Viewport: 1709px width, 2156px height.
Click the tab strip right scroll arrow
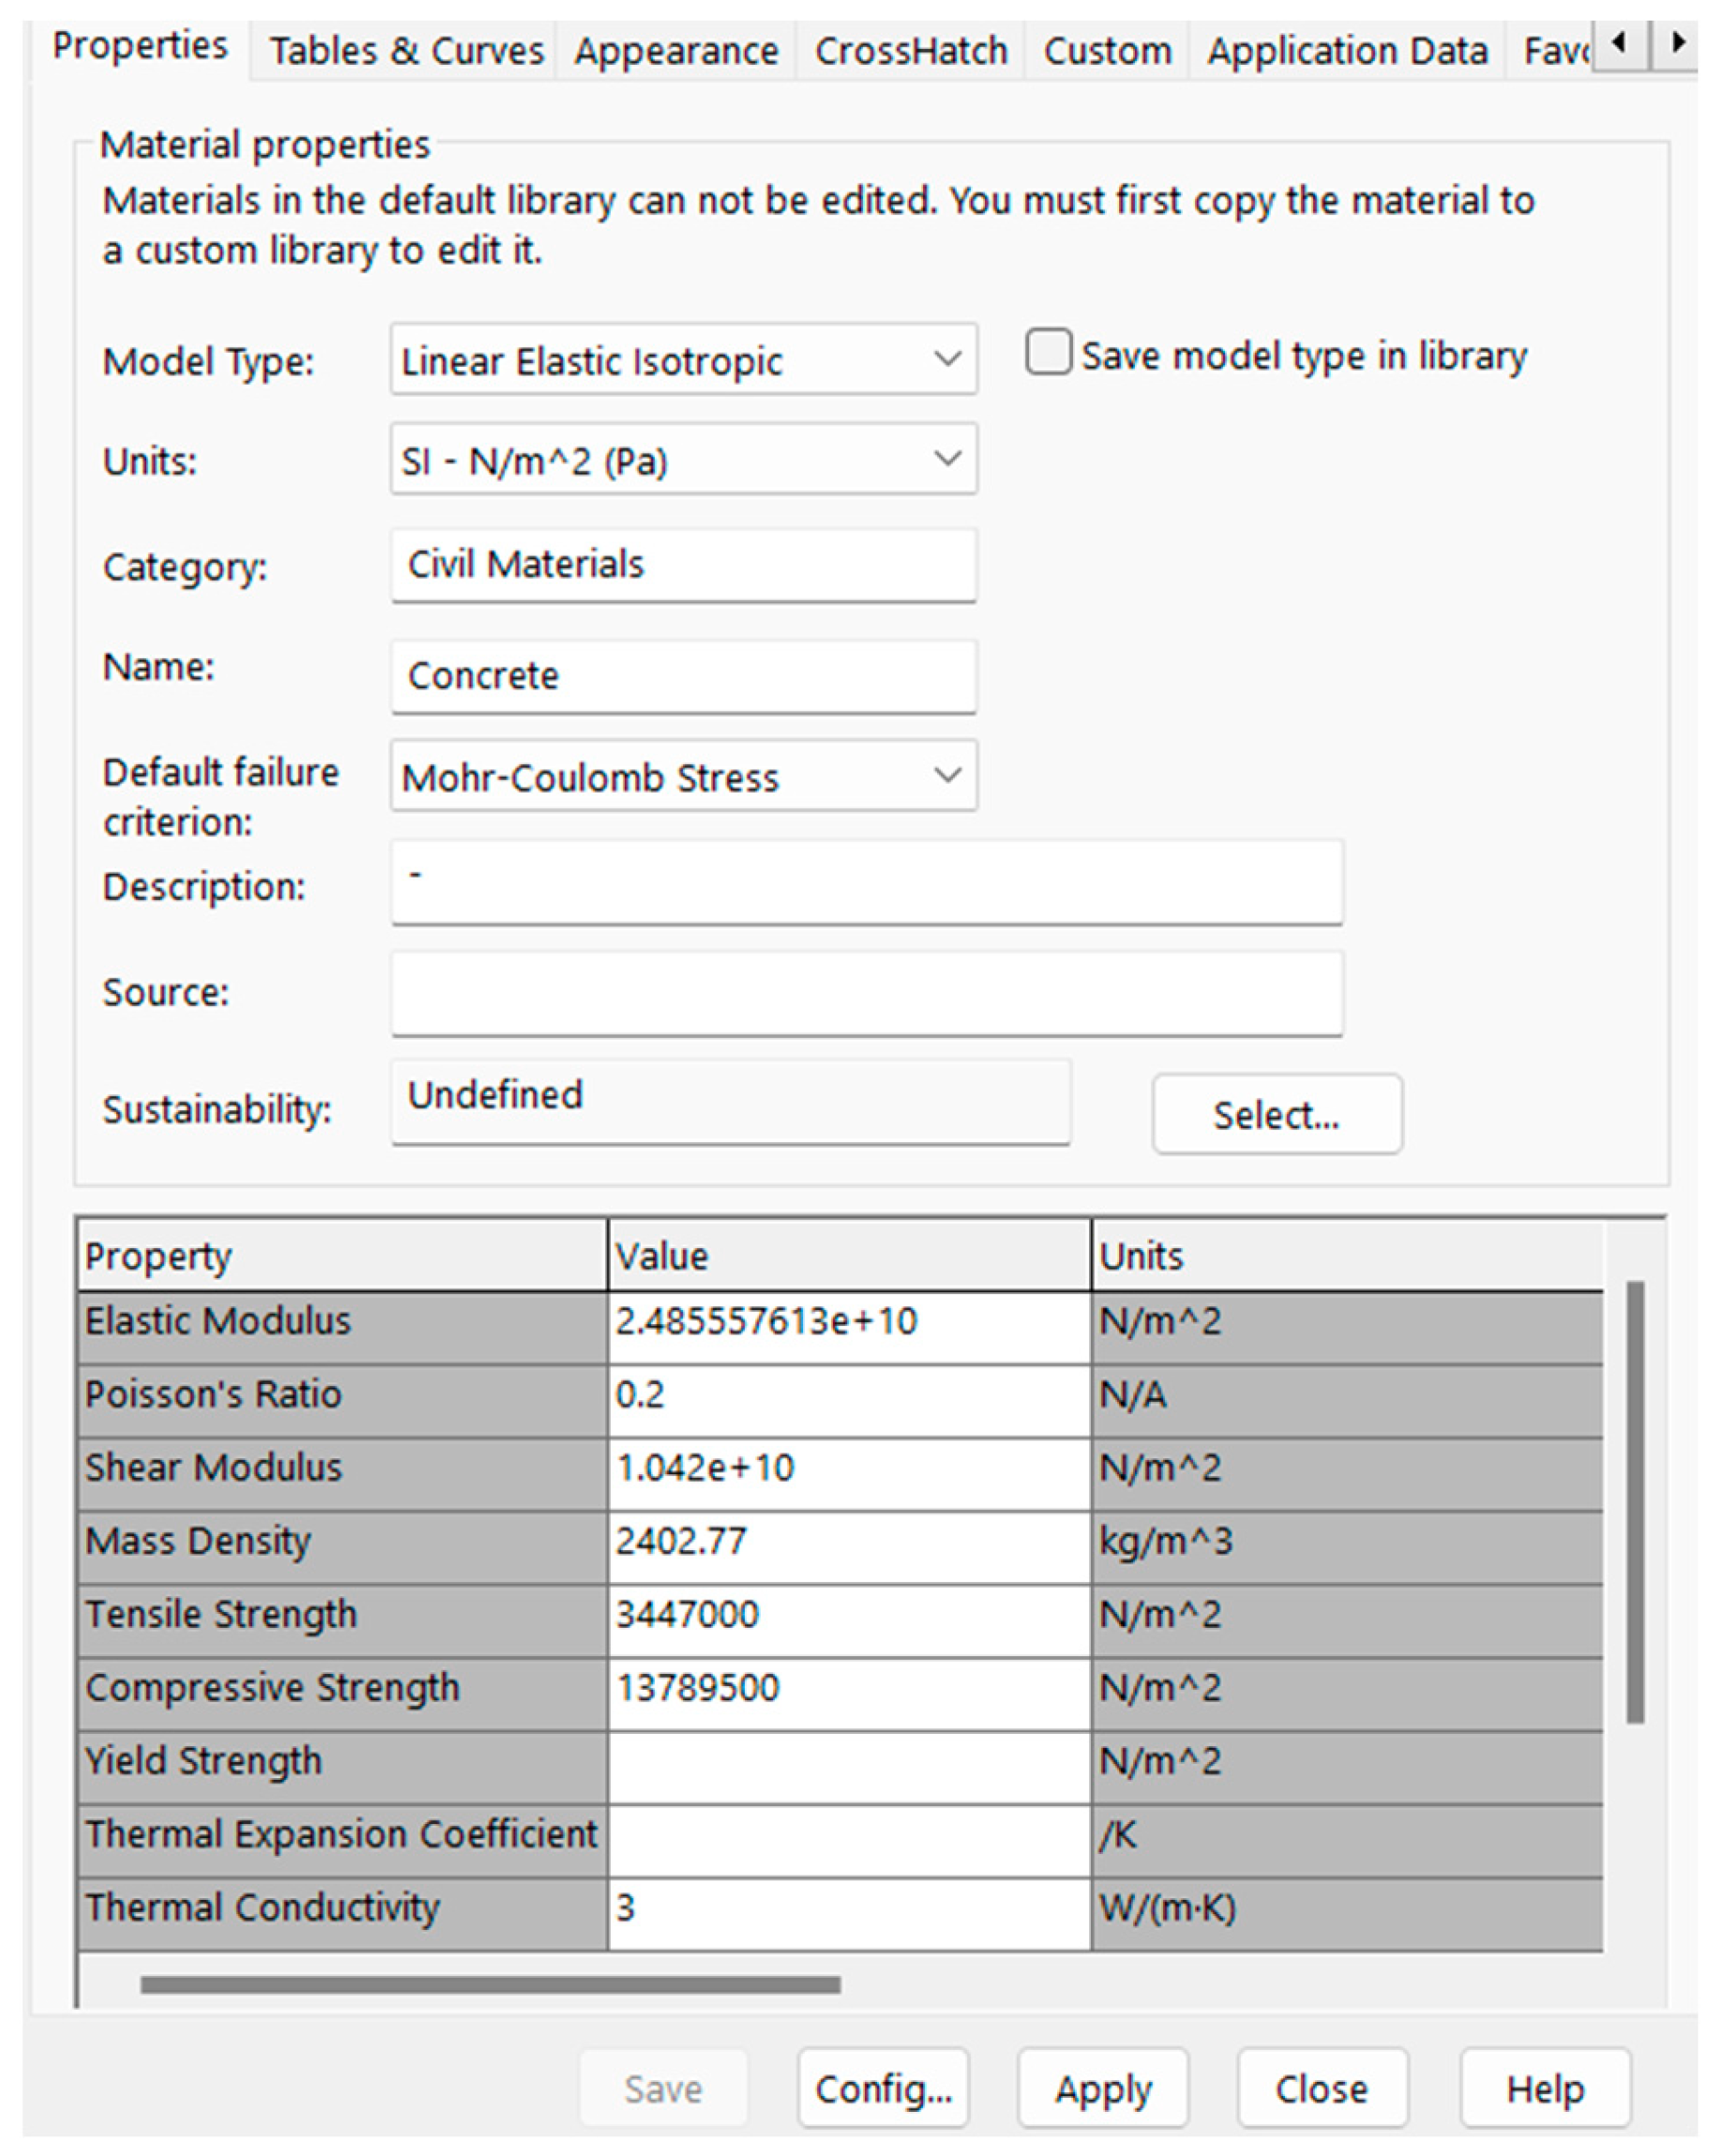point(1676,44)
